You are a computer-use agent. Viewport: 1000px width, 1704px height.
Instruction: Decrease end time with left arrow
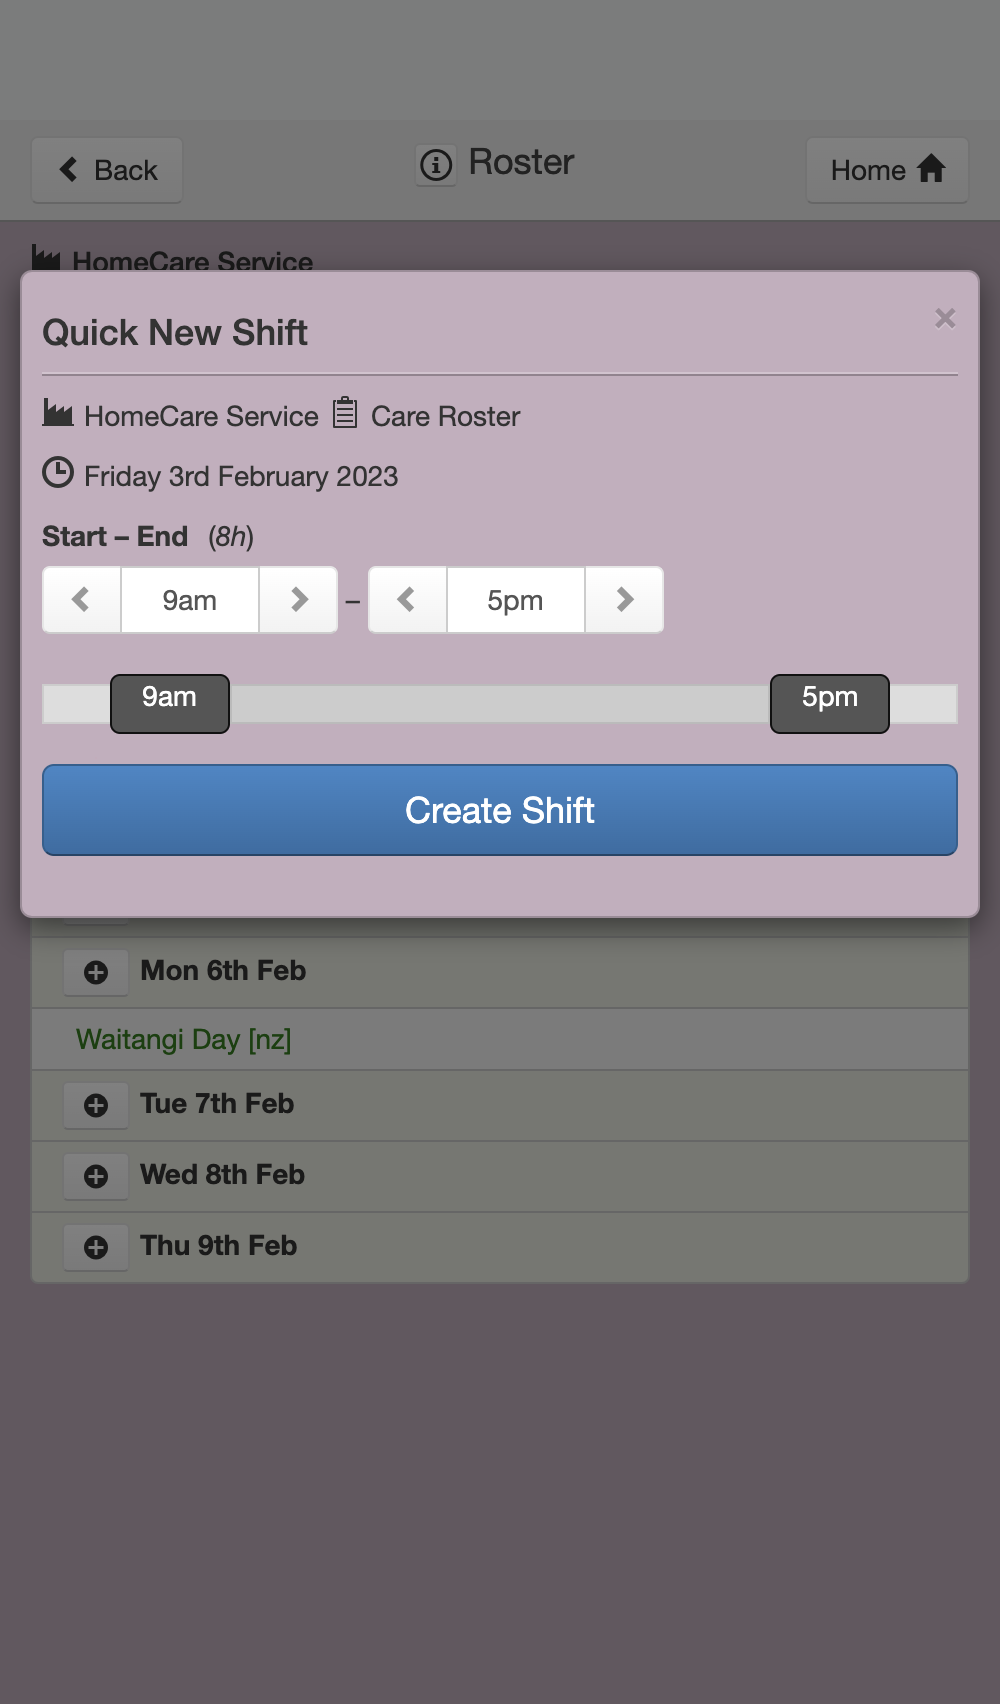pos(407,600)
